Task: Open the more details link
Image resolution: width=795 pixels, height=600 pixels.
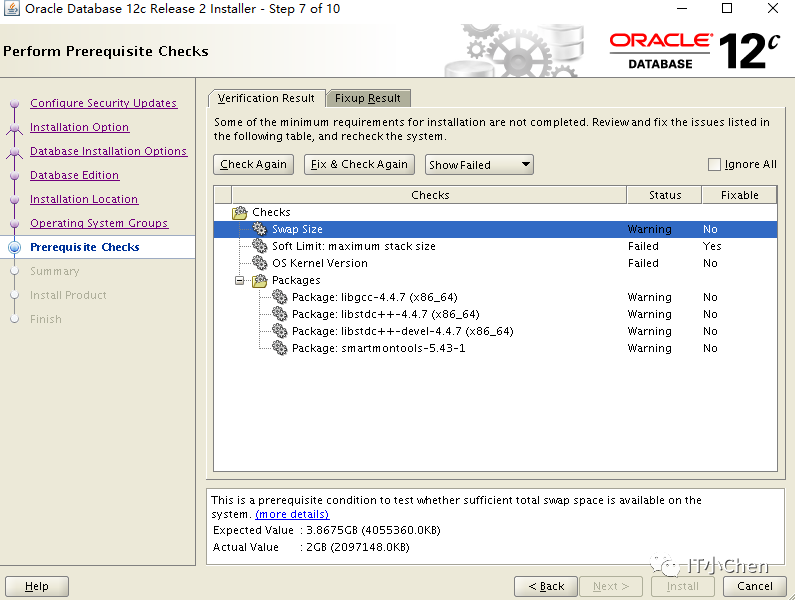Action: pos(293,514)
